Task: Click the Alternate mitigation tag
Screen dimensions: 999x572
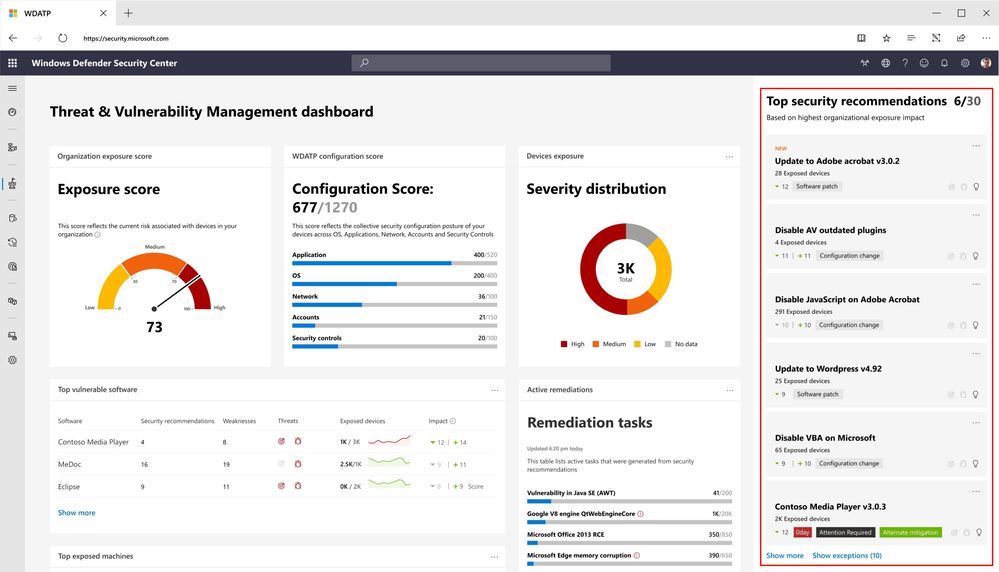Action: (x=910, y=533)
